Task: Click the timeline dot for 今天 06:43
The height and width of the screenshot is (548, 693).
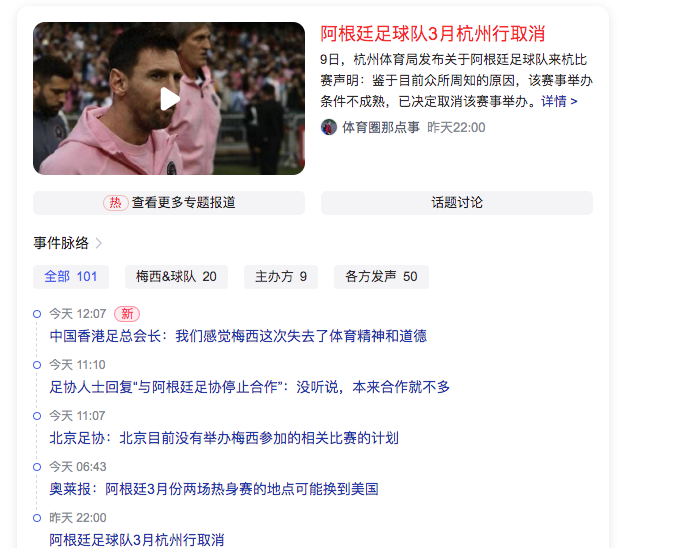Action: click(x=37, y=467)
